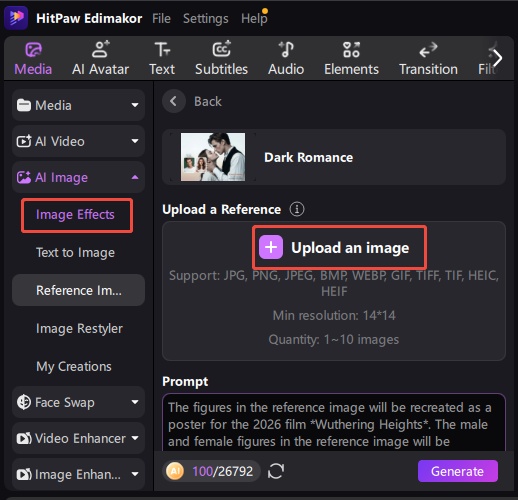The image size is (518, 500).
Task: Click the Back chevron button
Action: (x=174, y=101)
